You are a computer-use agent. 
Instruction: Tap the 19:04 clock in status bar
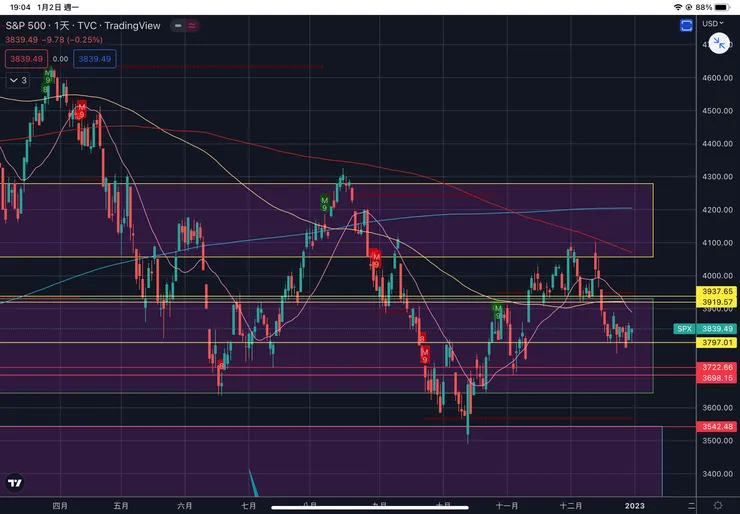(20, 7)
